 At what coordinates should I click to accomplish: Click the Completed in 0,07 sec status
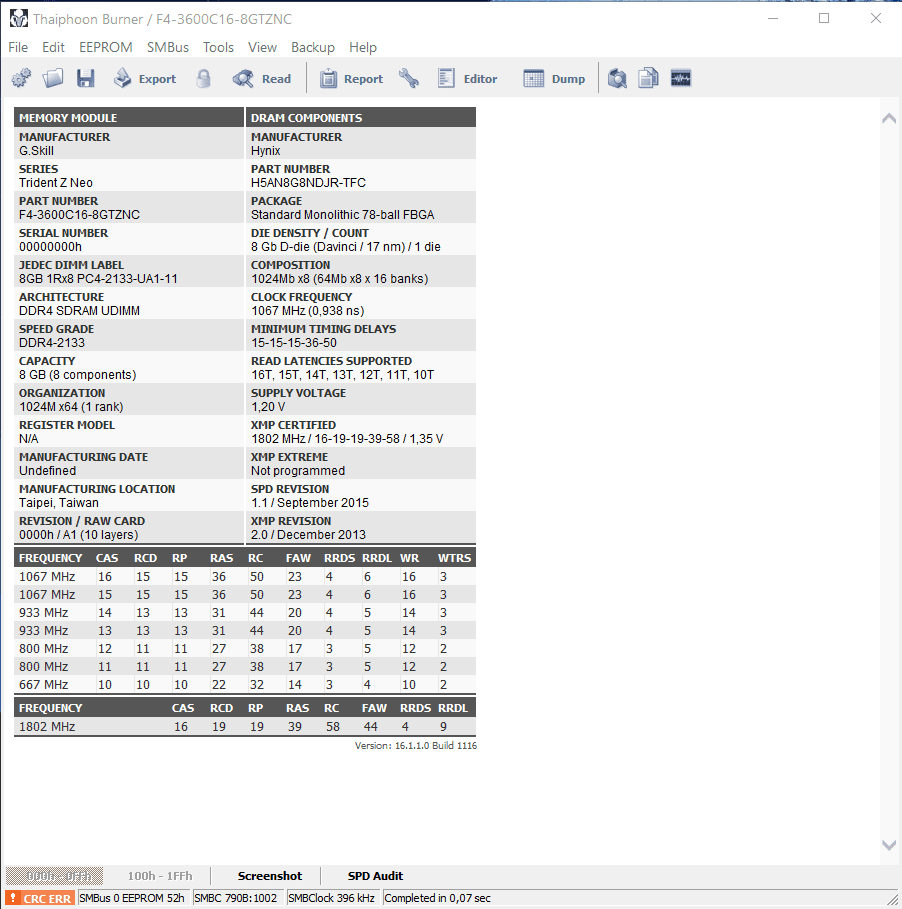(438, 898)
